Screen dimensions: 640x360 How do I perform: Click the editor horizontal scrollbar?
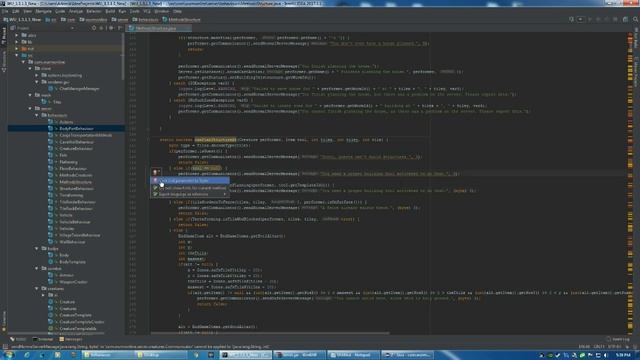click(x=269, y=333)
